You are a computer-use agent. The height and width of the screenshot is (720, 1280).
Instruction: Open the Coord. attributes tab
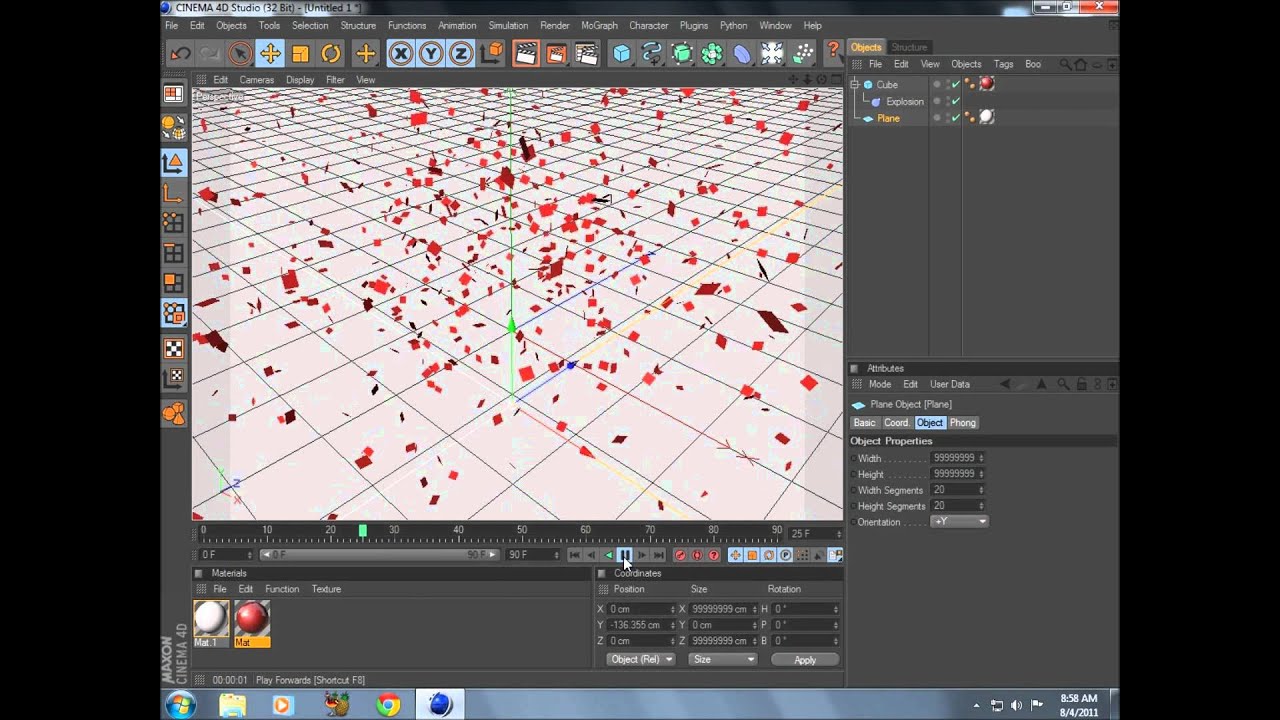tap(896, 423)
